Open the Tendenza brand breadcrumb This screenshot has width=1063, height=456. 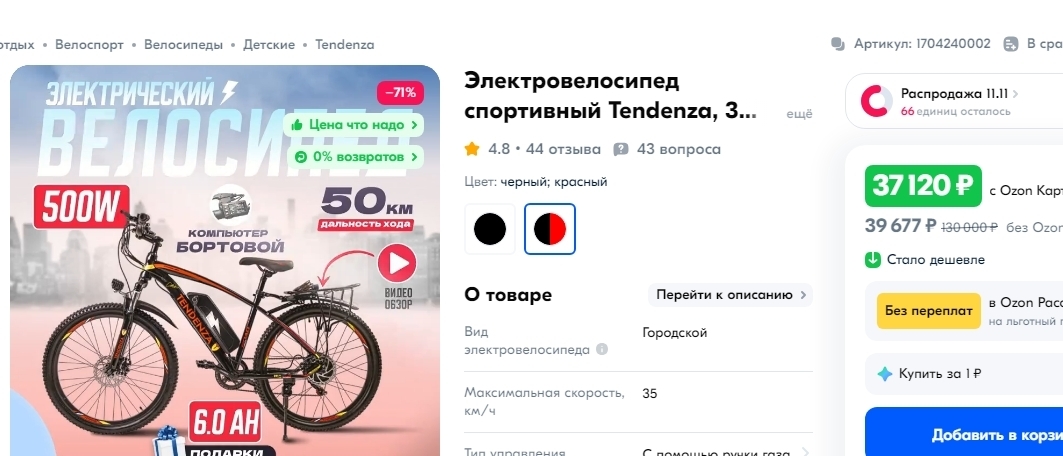click(345, 45)
